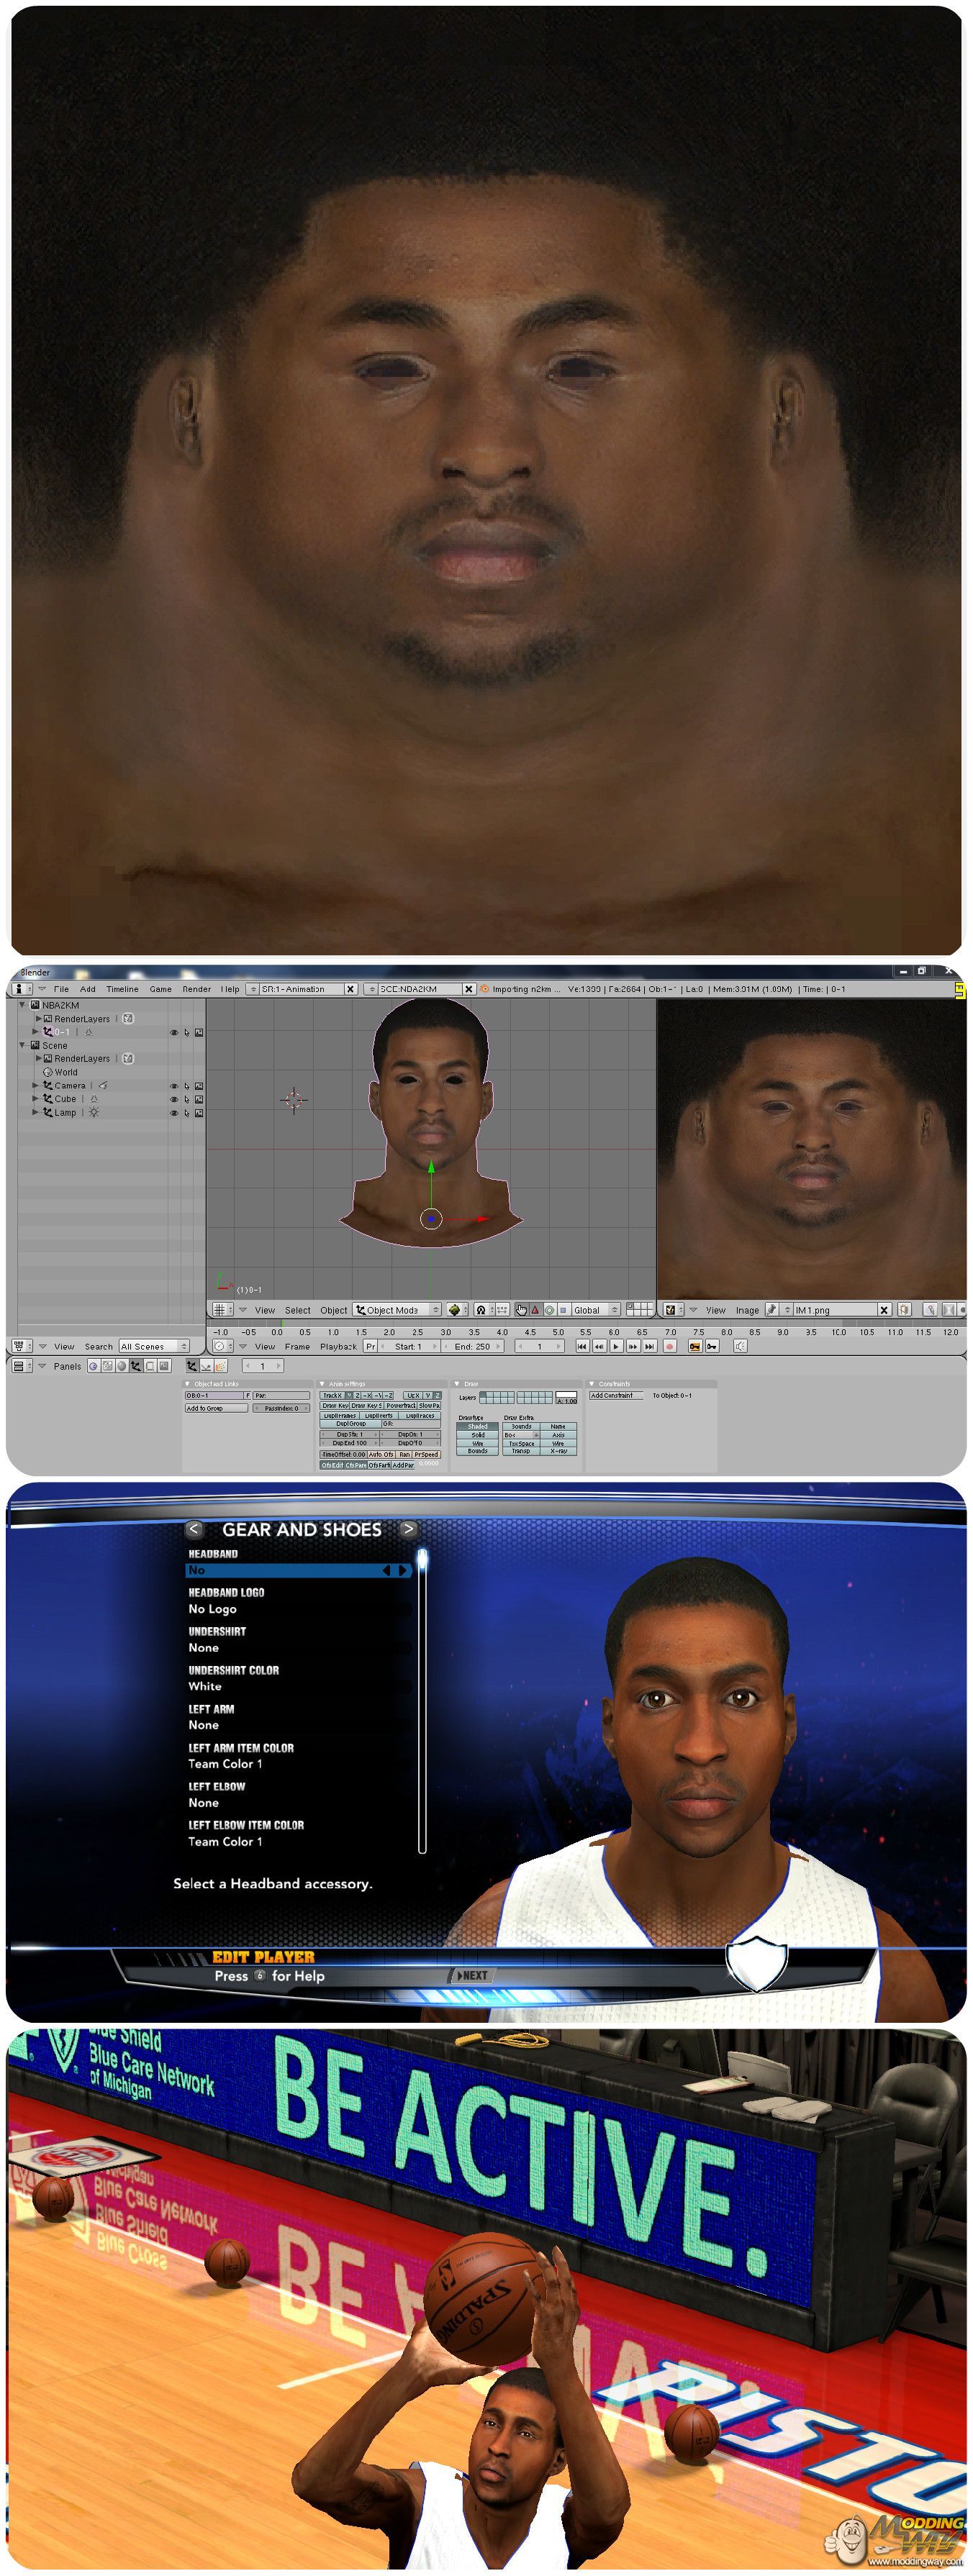Viewport: 973px width, 2576px height.
Task: Toggle selectability arrow for Camera
Action: pos(186,1086)
